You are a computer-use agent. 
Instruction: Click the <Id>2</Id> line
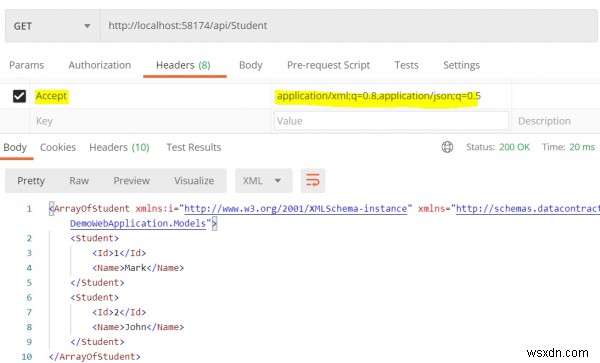tap(119, 313)
